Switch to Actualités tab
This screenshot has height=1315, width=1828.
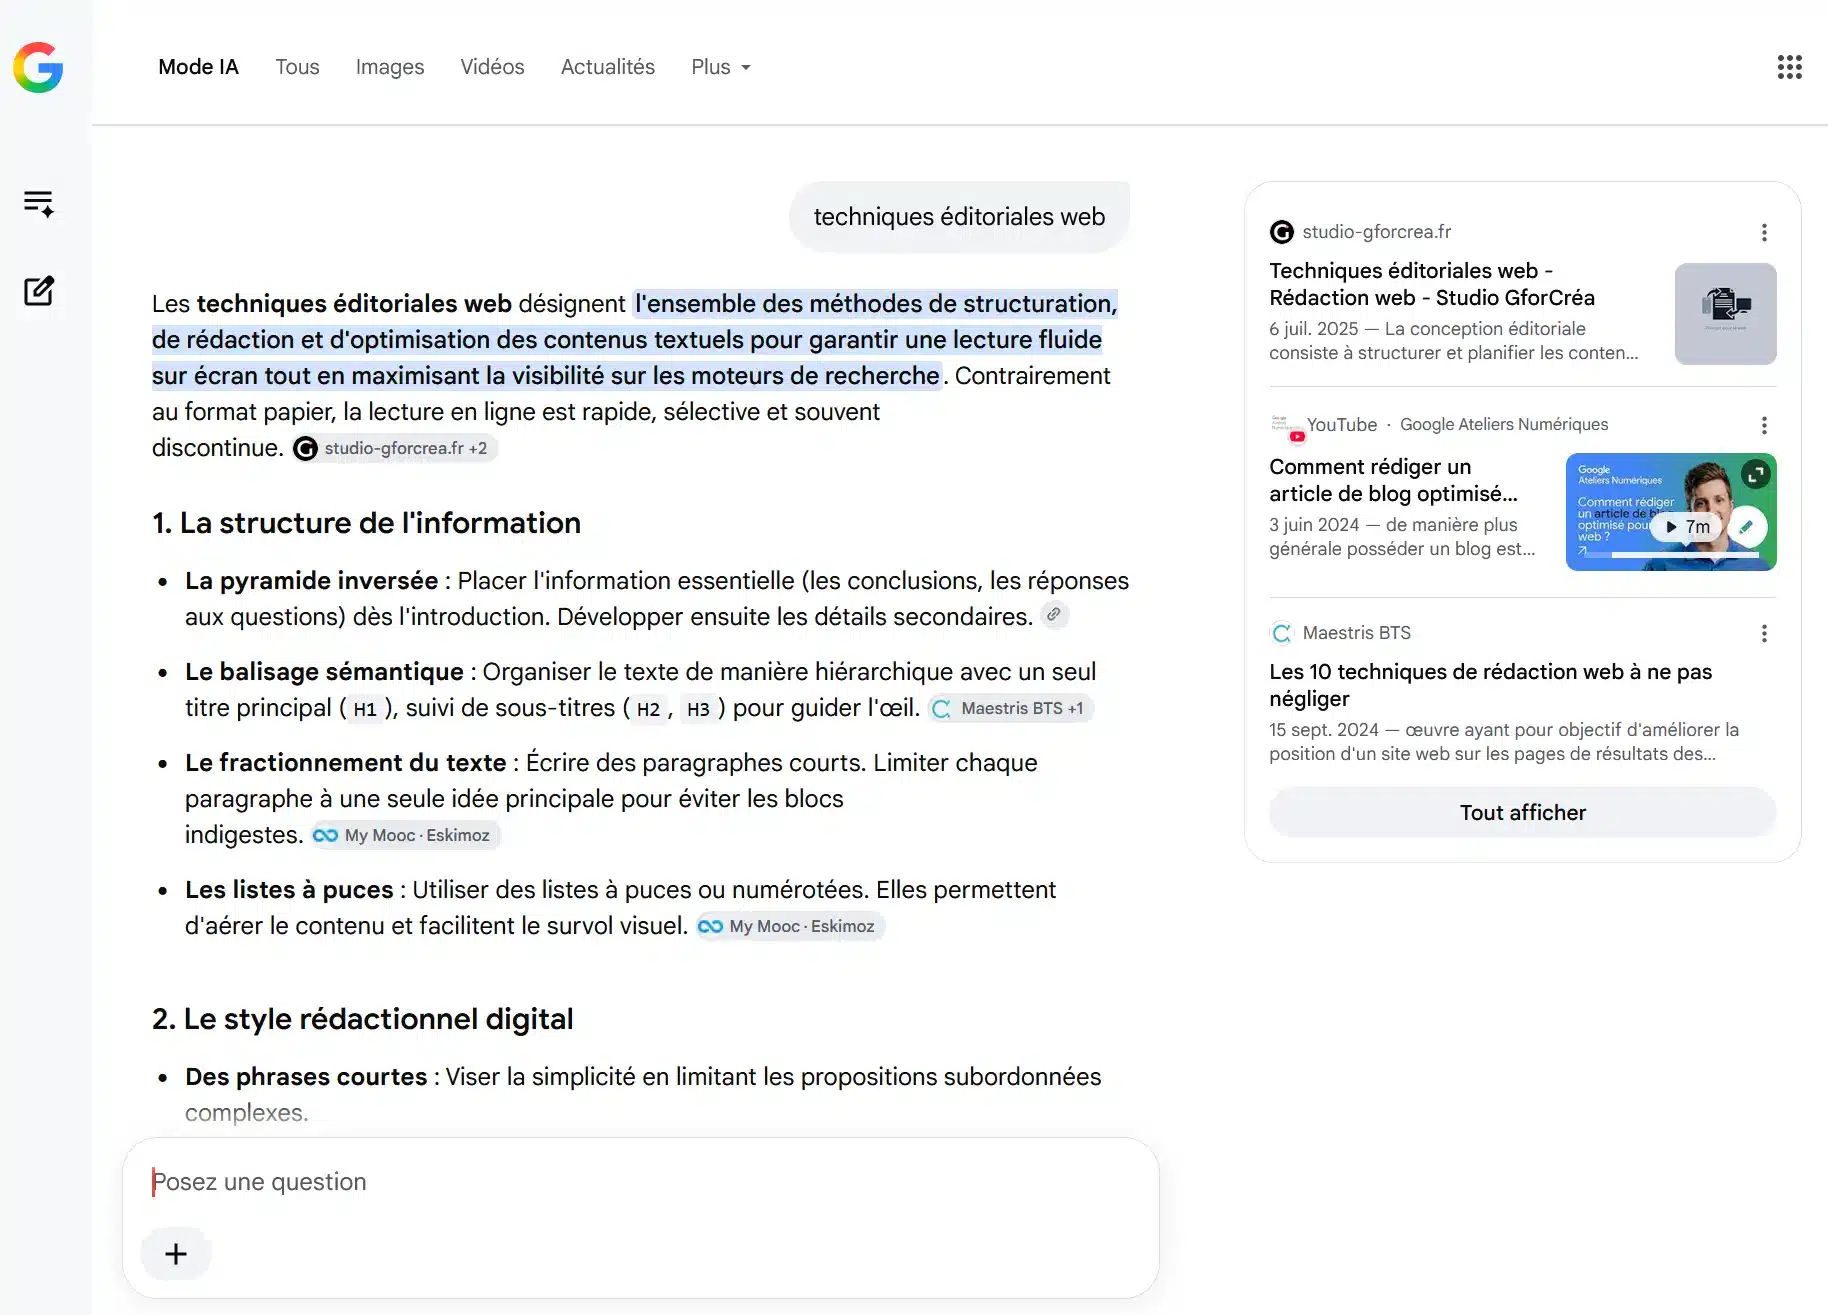pos(608,67)
